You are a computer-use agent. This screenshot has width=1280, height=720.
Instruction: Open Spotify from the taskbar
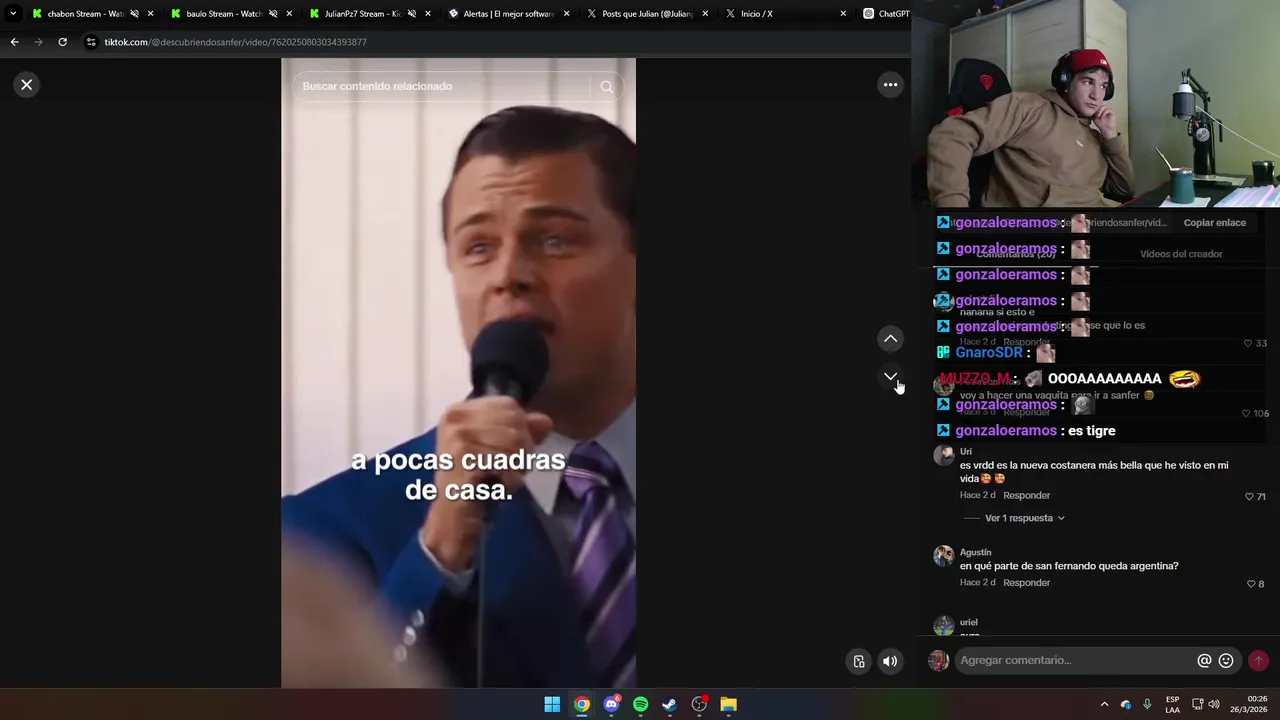(640, 705)
